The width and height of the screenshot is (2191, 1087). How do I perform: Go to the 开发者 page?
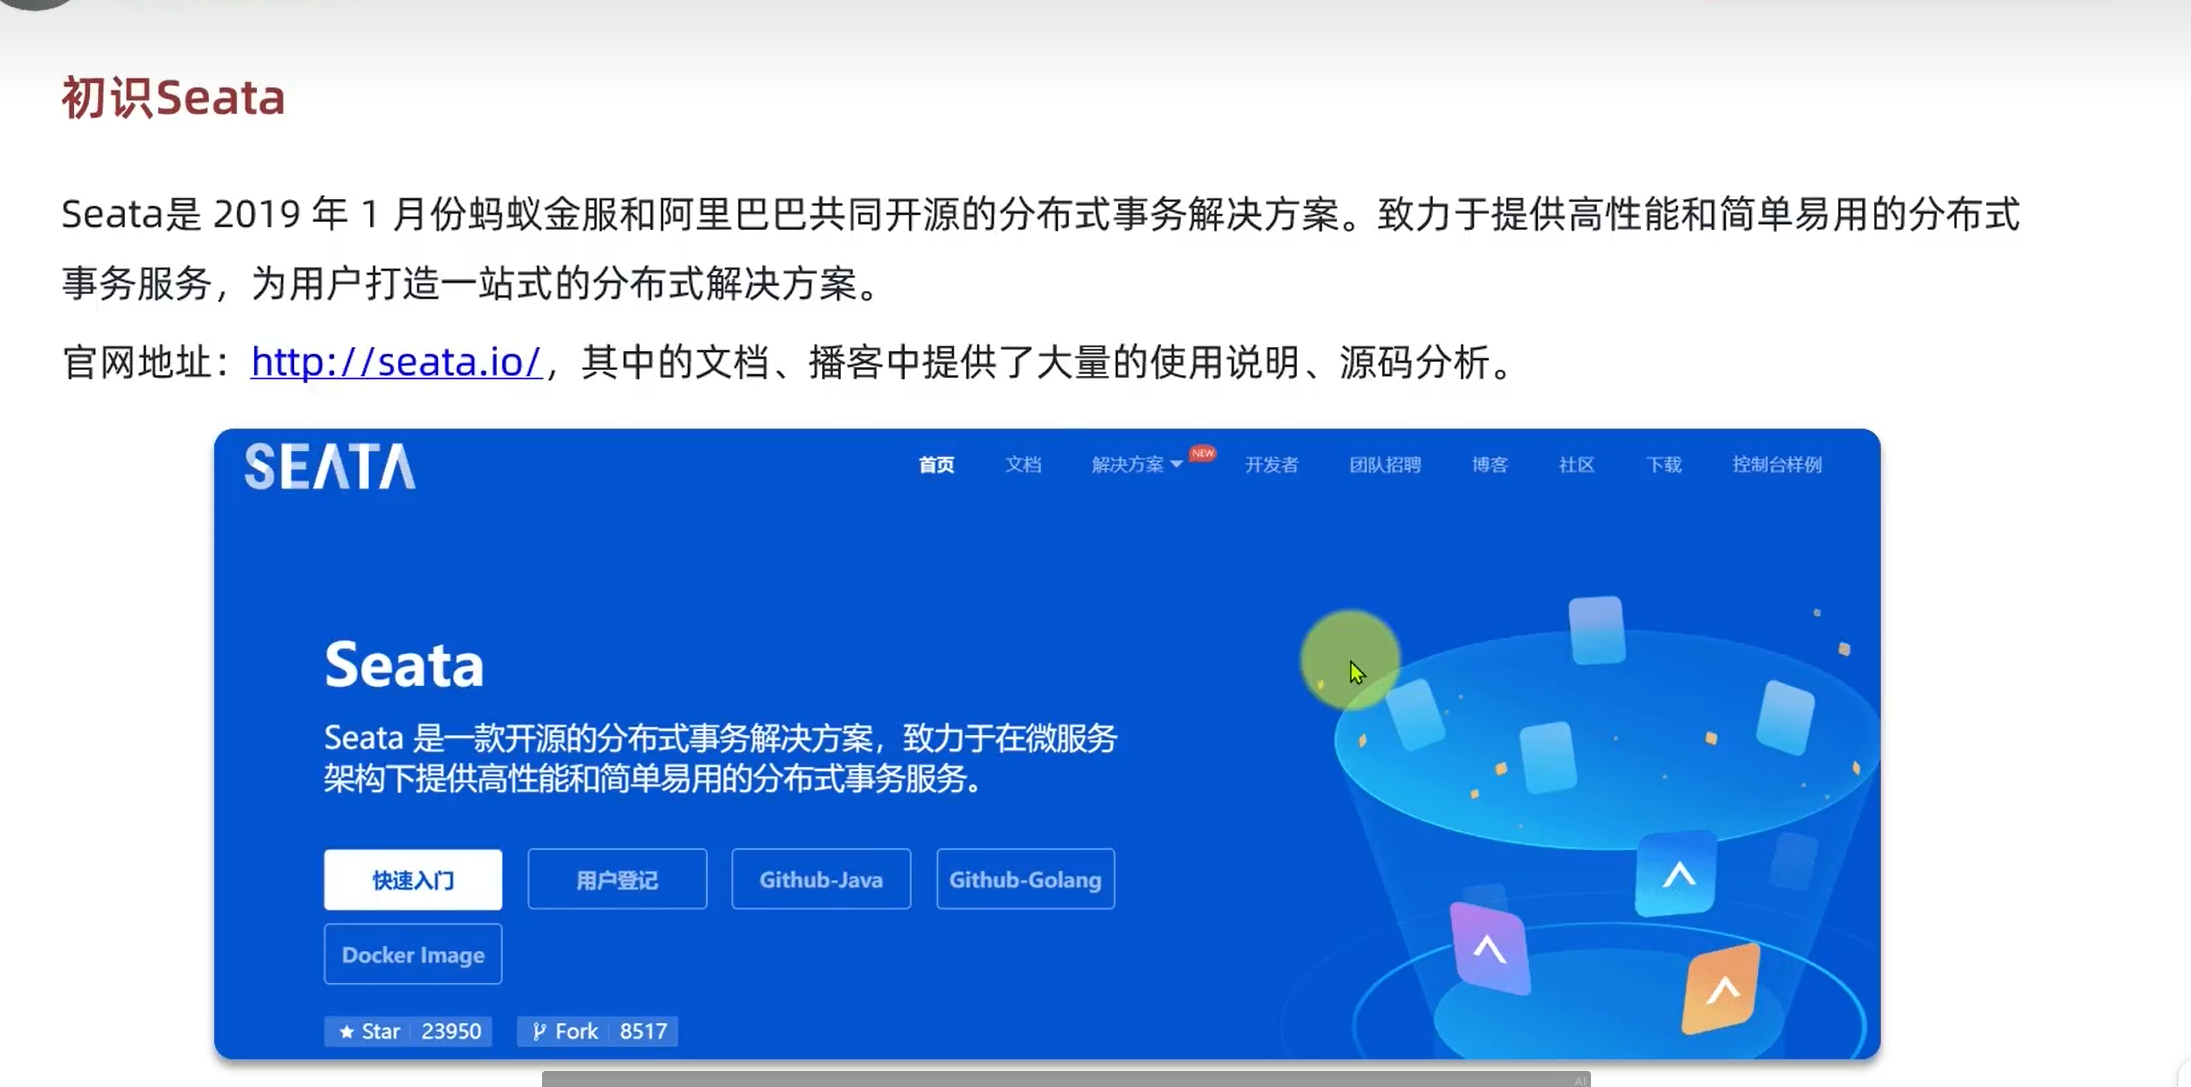[x=1271, y=465]
